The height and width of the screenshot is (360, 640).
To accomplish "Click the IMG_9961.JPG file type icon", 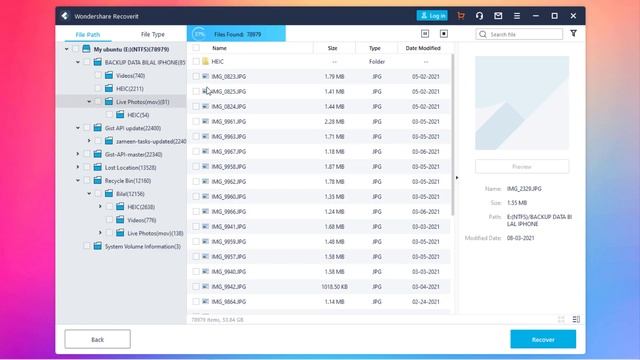I will click(x=205, y=121).
